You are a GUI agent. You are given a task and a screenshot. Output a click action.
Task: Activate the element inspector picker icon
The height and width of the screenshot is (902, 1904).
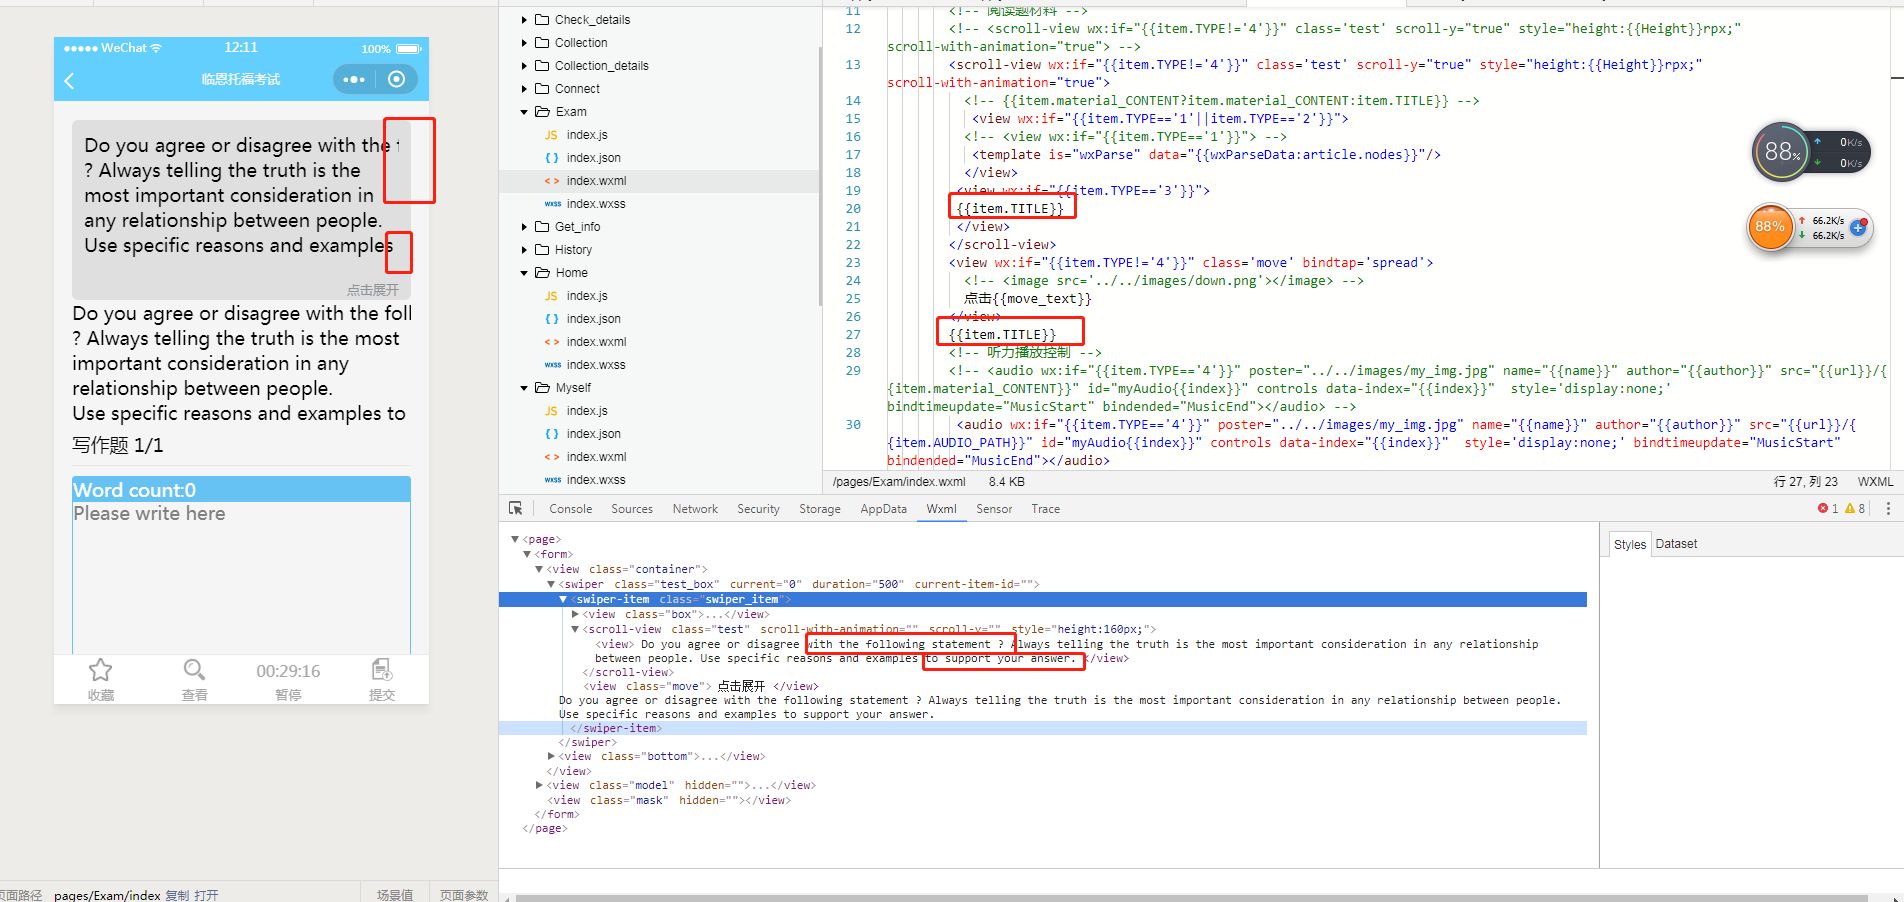pyautogui.click(x=516, y=508)
